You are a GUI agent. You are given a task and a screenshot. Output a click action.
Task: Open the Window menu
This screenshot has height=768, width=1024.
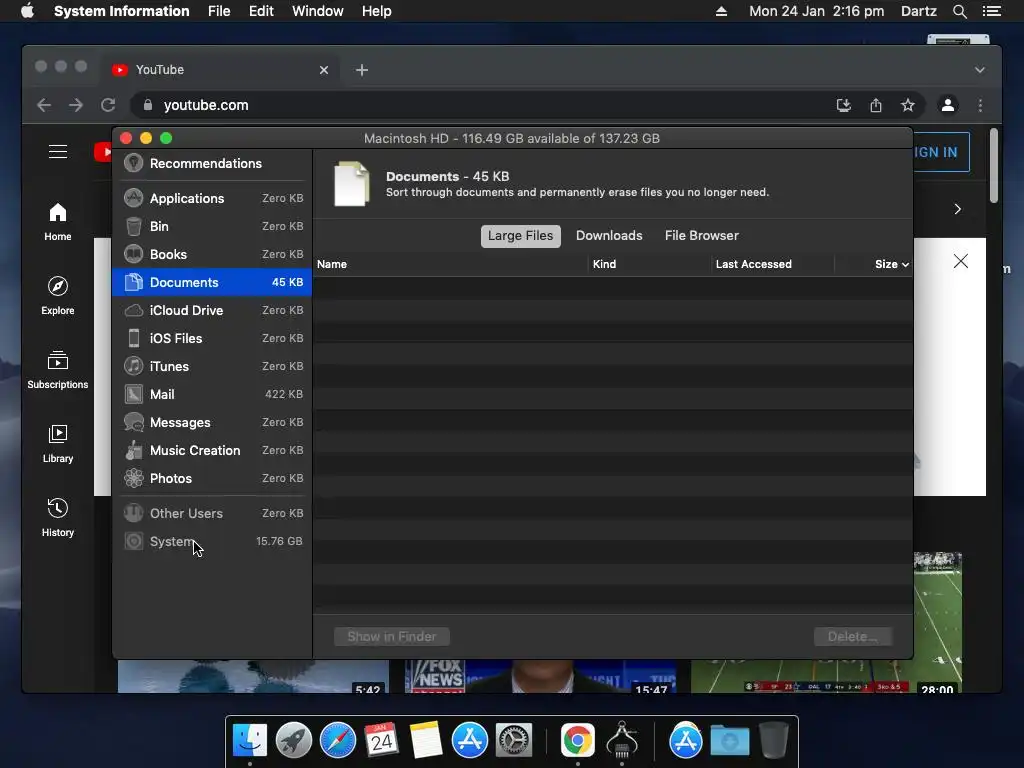pyautogui.click(x=317, y=11)
